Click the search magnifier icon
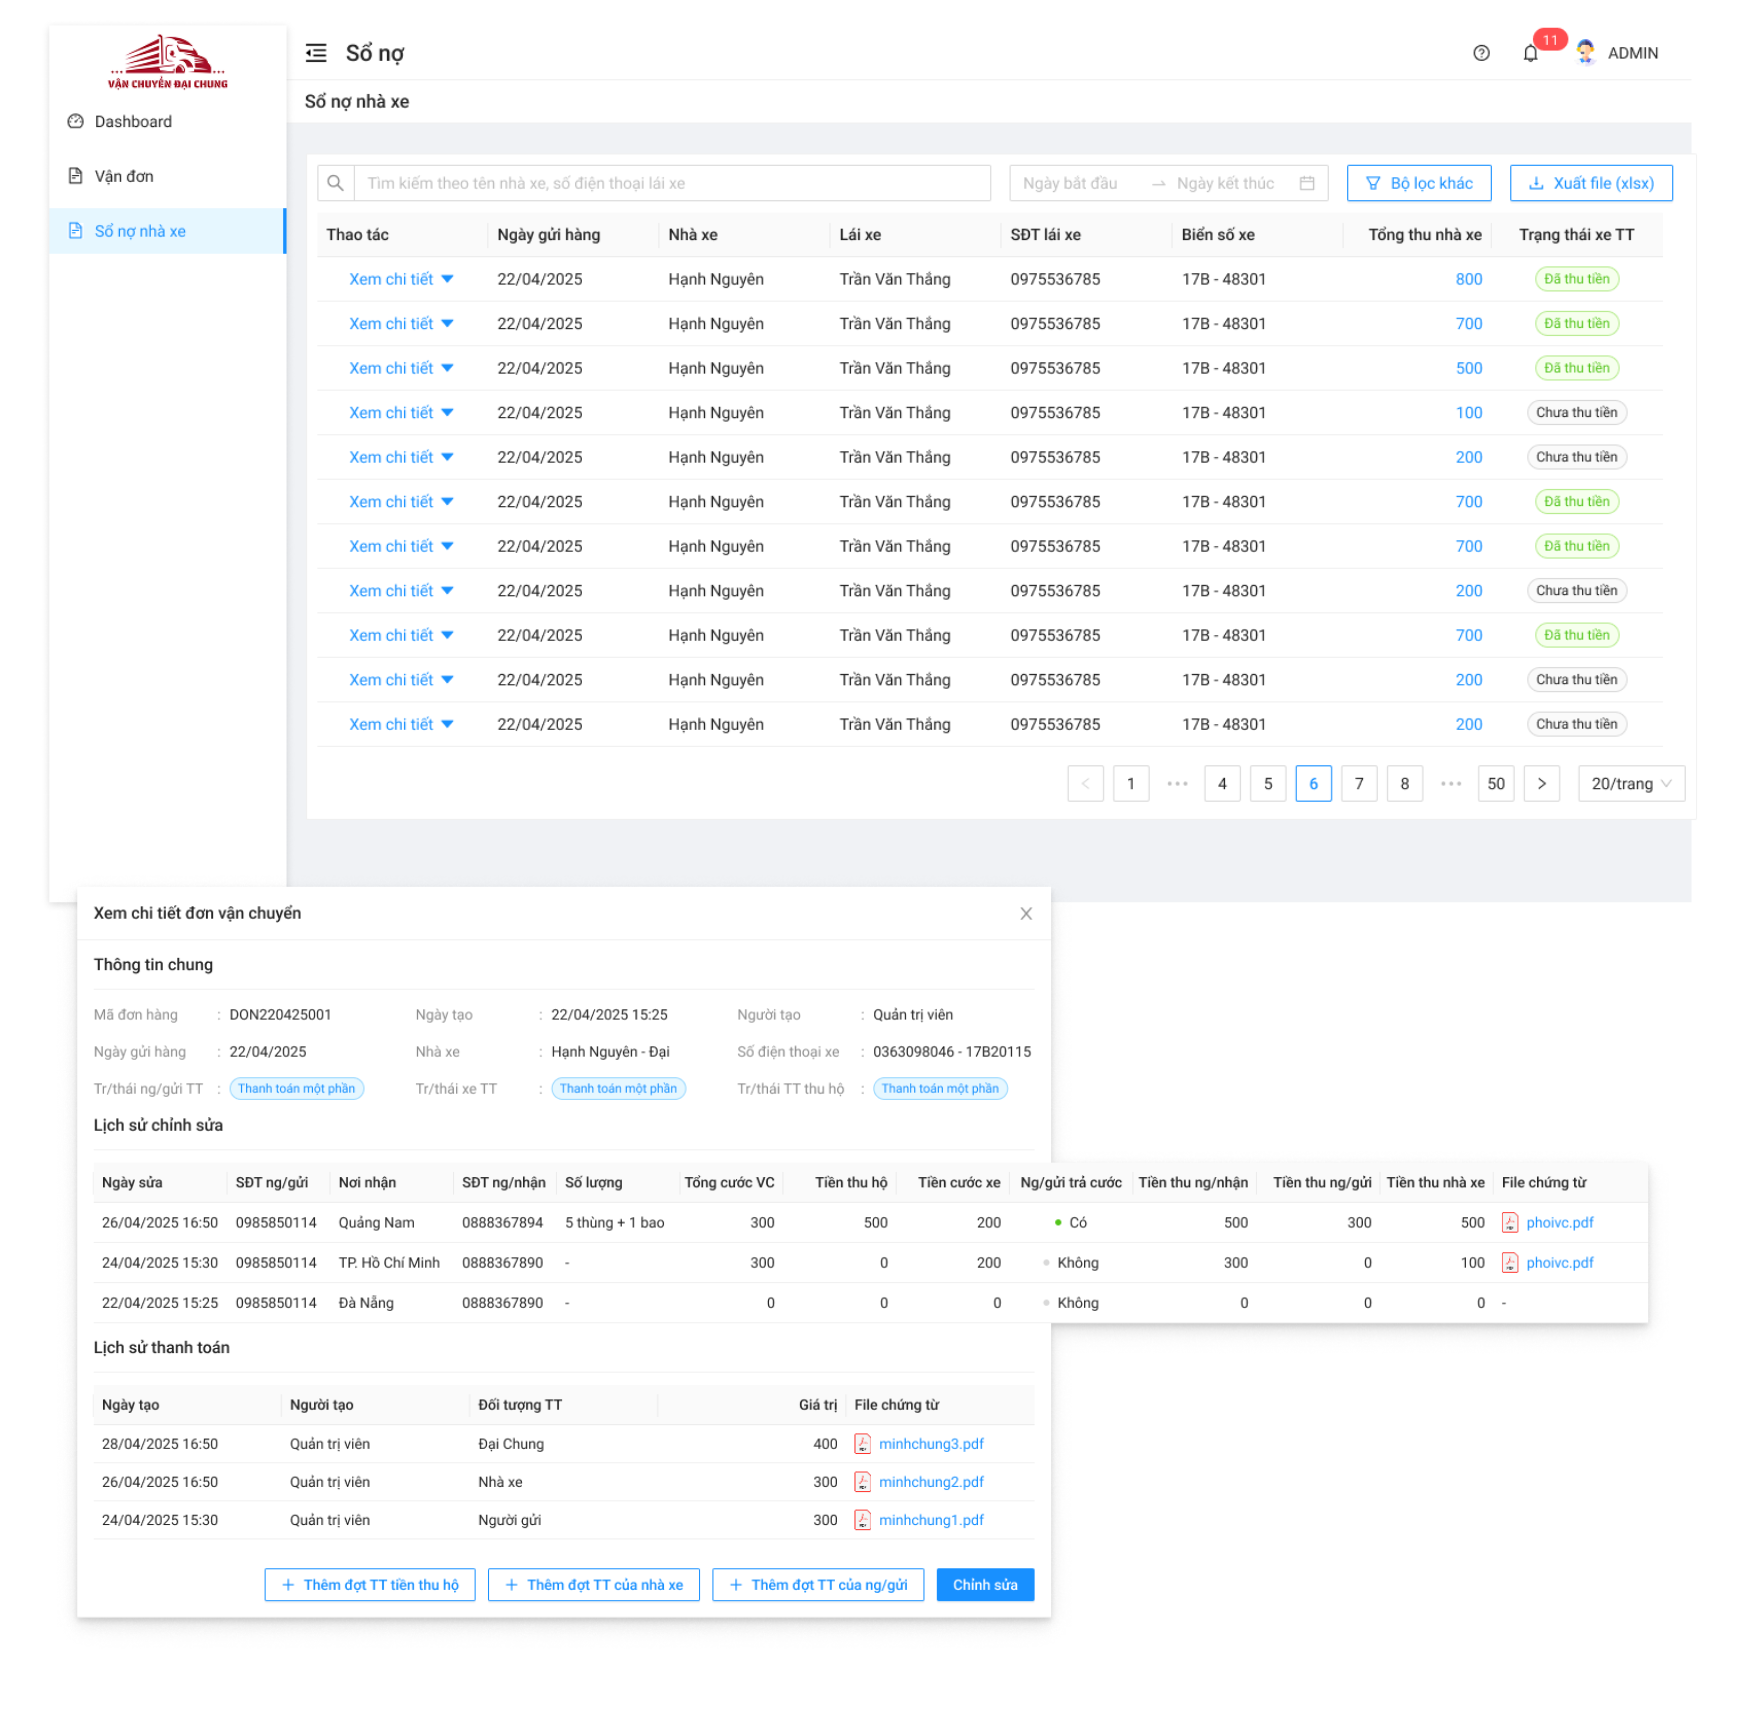1737x1718 pixels. click(336, 183)
